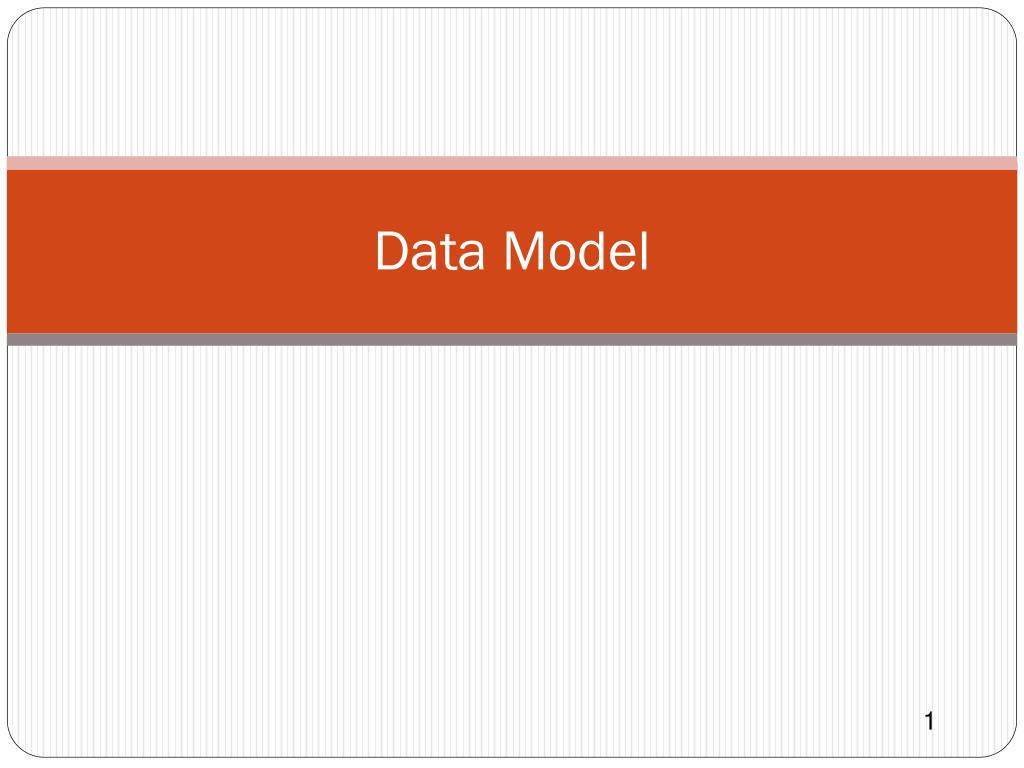This screenshot has width=1024, height=768.
Task: Click the letter "t" in Data
Action: 451,253
